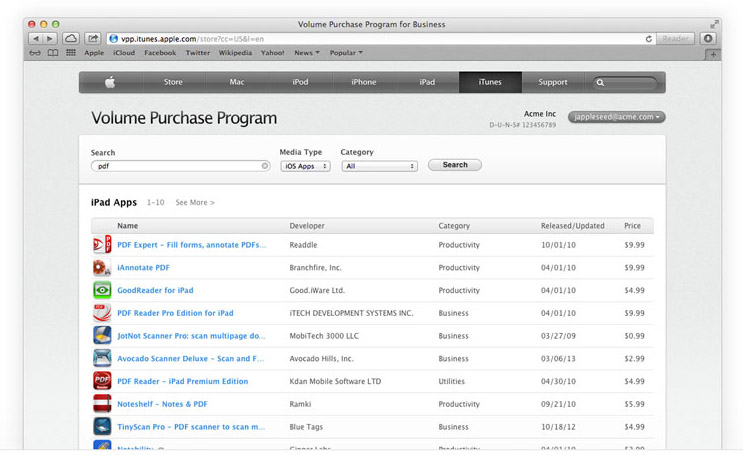This screenshot has width=743, height=455.
Task: Expand News bookmarks folder
Action: tap(307, 53)
